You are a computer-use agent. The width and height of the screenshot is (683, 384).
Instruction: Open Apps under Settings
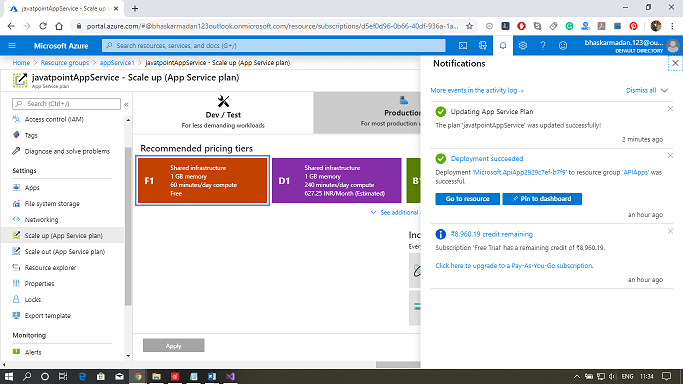32,188
